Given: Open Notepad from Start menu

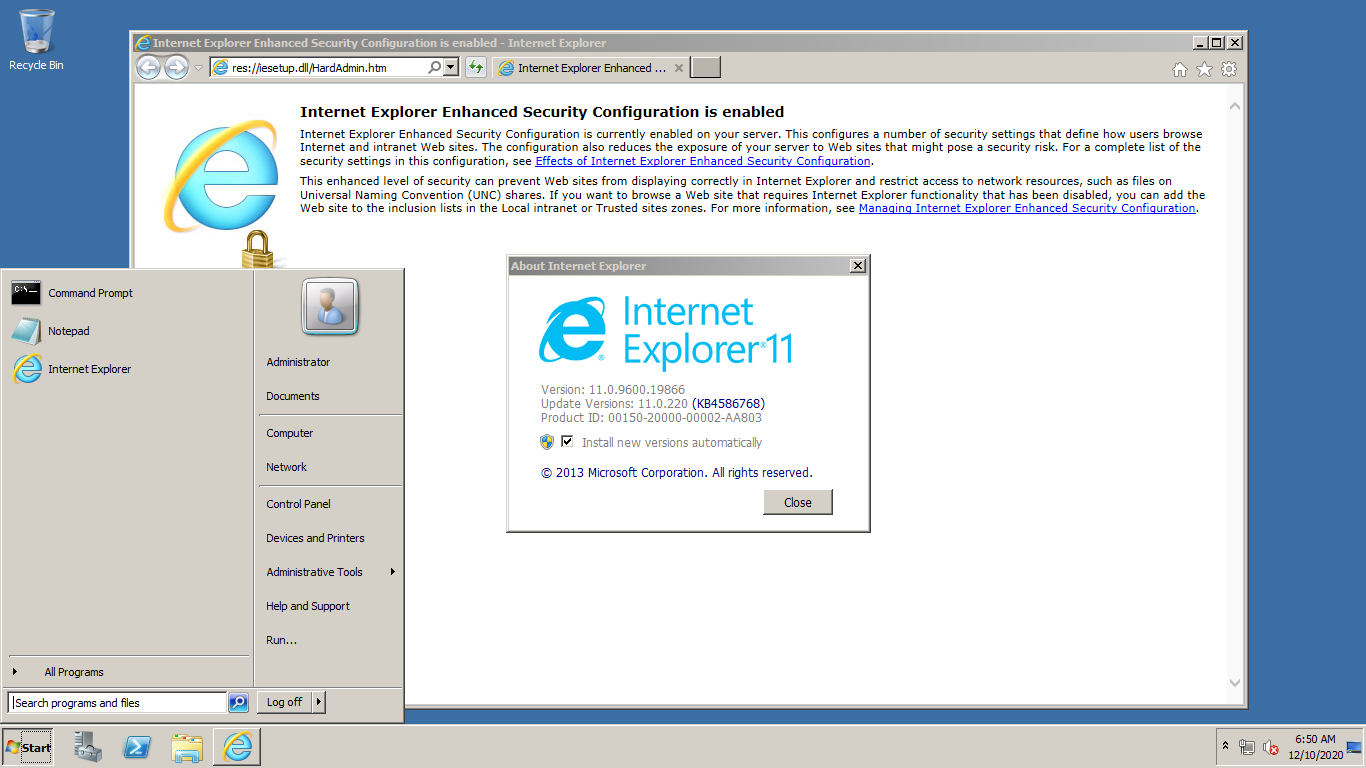Looking at the screenshot, I should pos(128,331).
